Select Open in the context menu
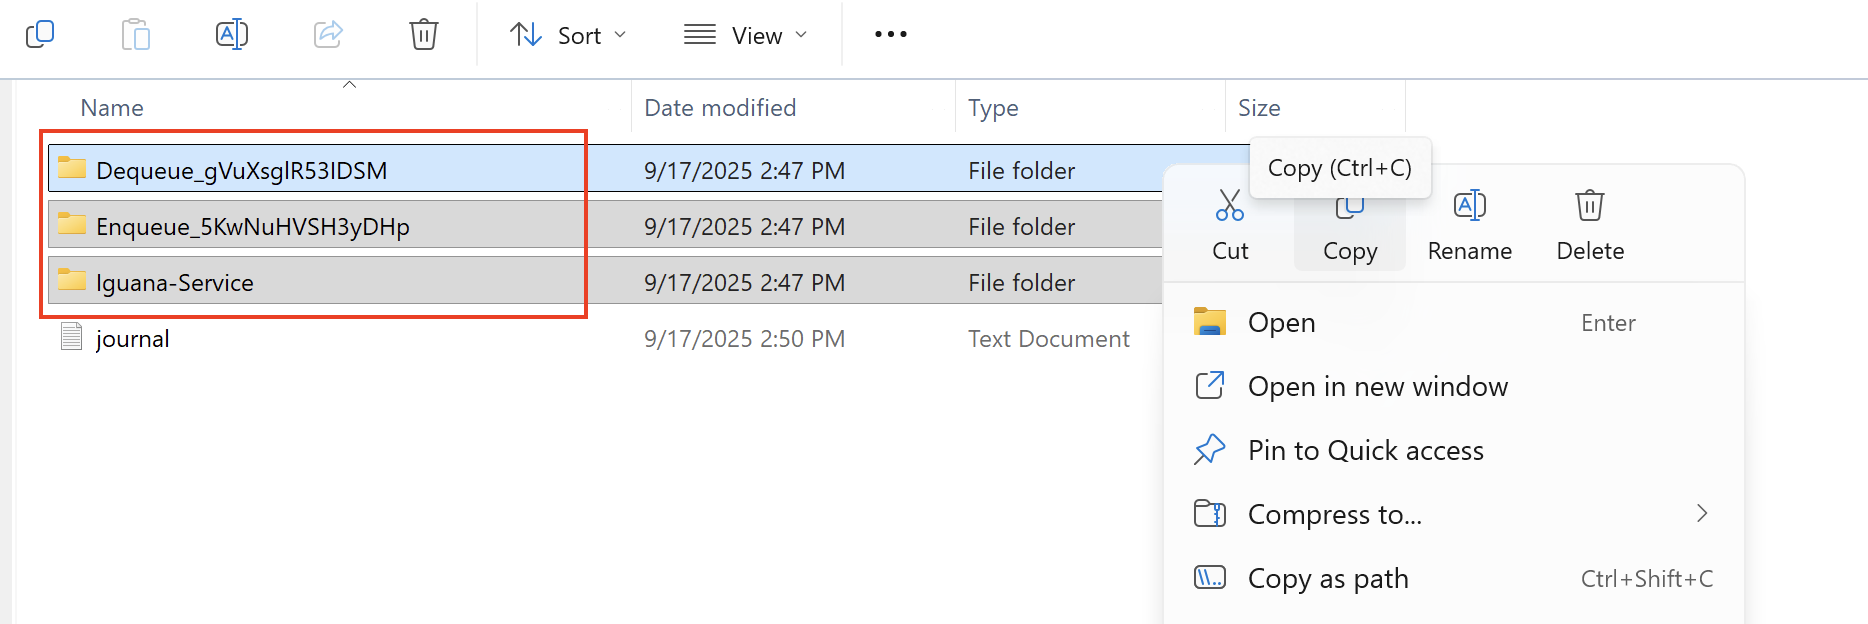 coord(1282,323)
